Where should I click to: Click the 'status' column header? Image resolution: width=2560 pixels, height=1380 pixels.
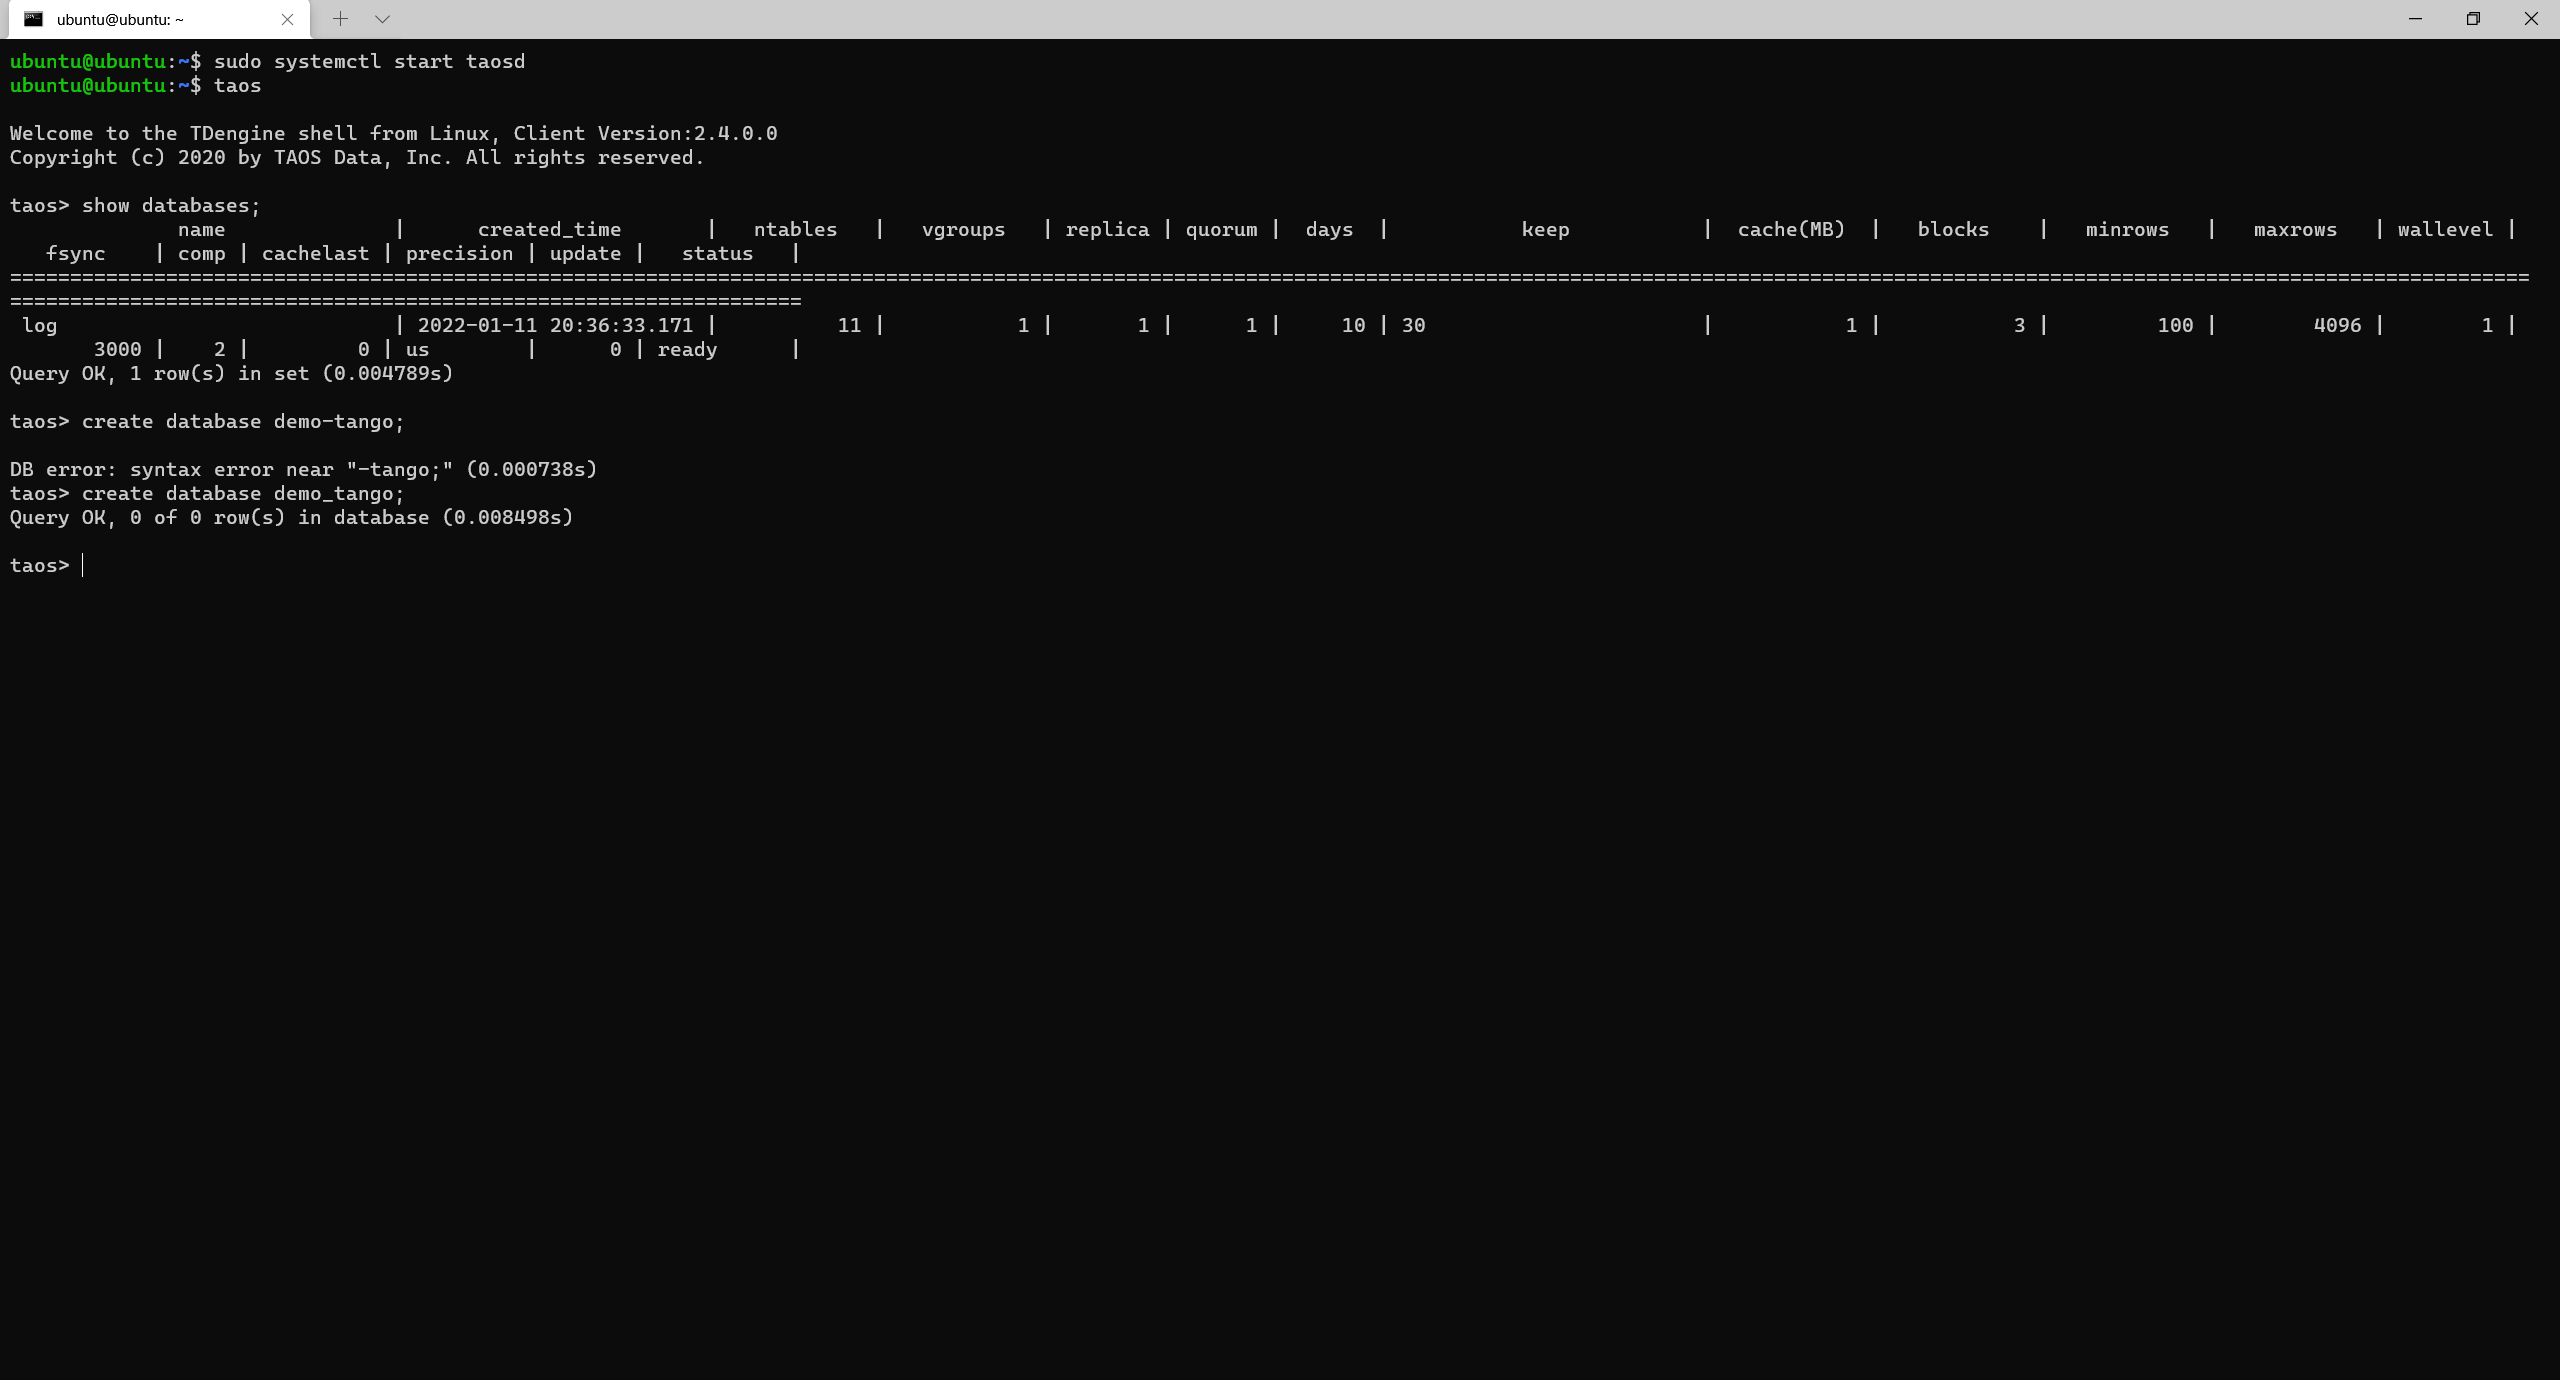pos(717,254)
